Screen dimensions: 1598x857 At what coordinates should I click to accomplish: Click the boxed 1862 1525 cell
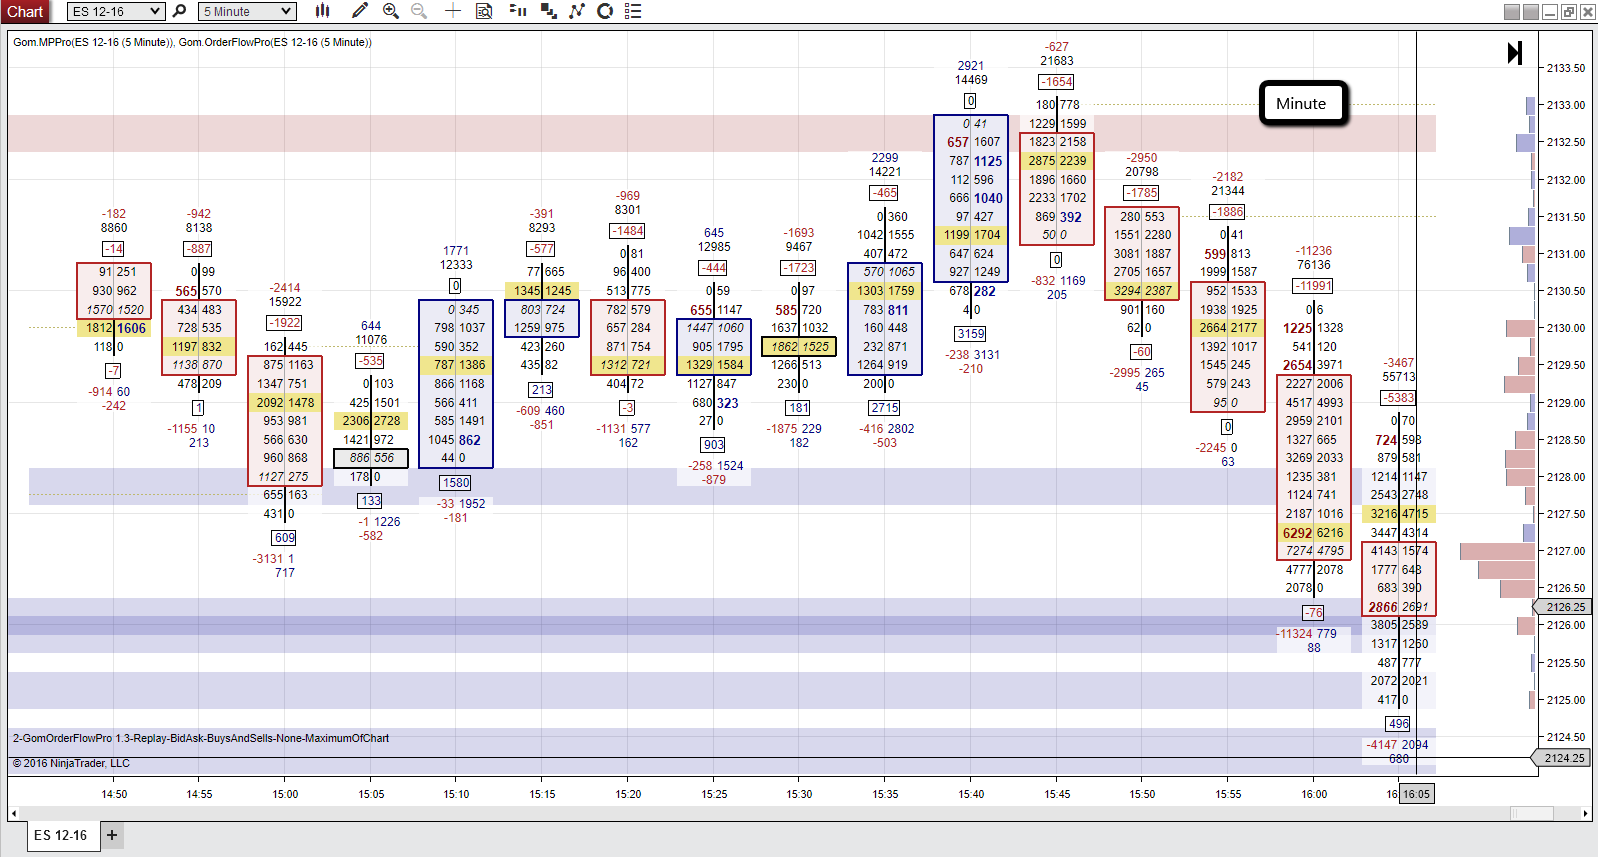point(800,347)
